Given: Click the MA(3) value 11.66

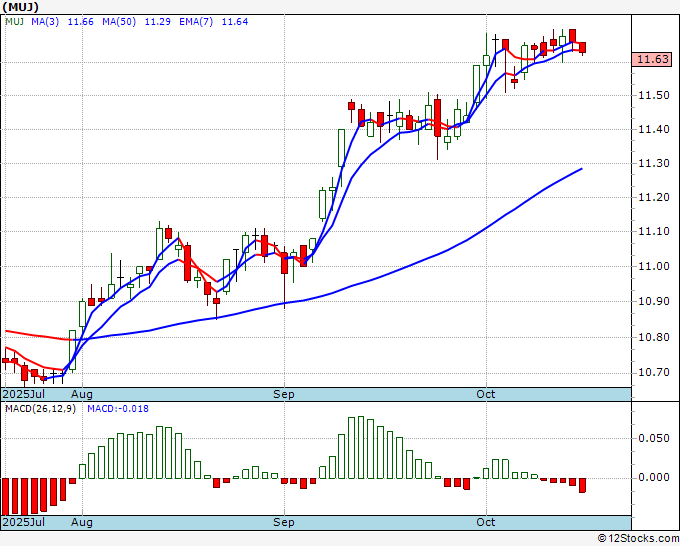Looking at the screenshot, I should pyautogui.click(x=81, y=21).
